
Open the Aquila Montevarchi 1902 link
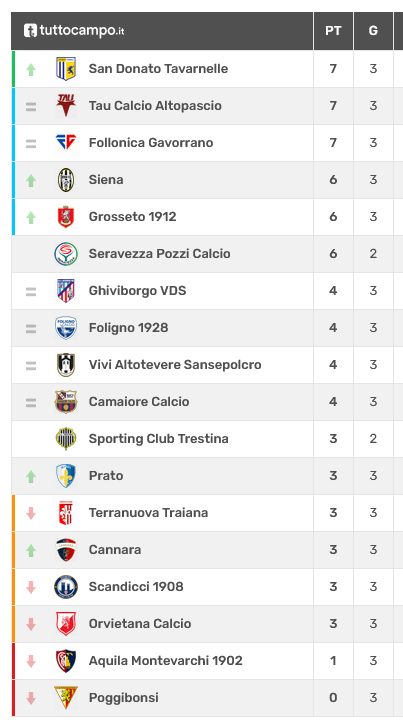(x=165, y=660)
